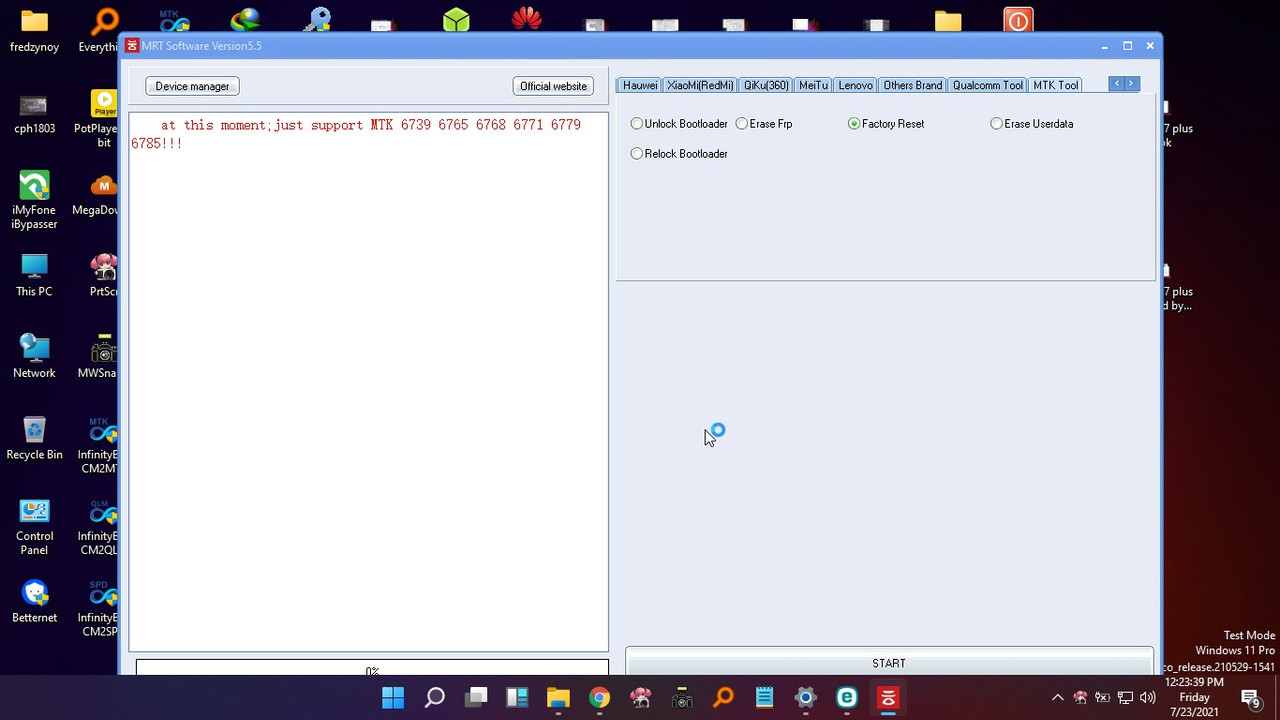Open the cph1803 desktop shortcut
The height and width of the screenshot is (720, 1280).
34,113
